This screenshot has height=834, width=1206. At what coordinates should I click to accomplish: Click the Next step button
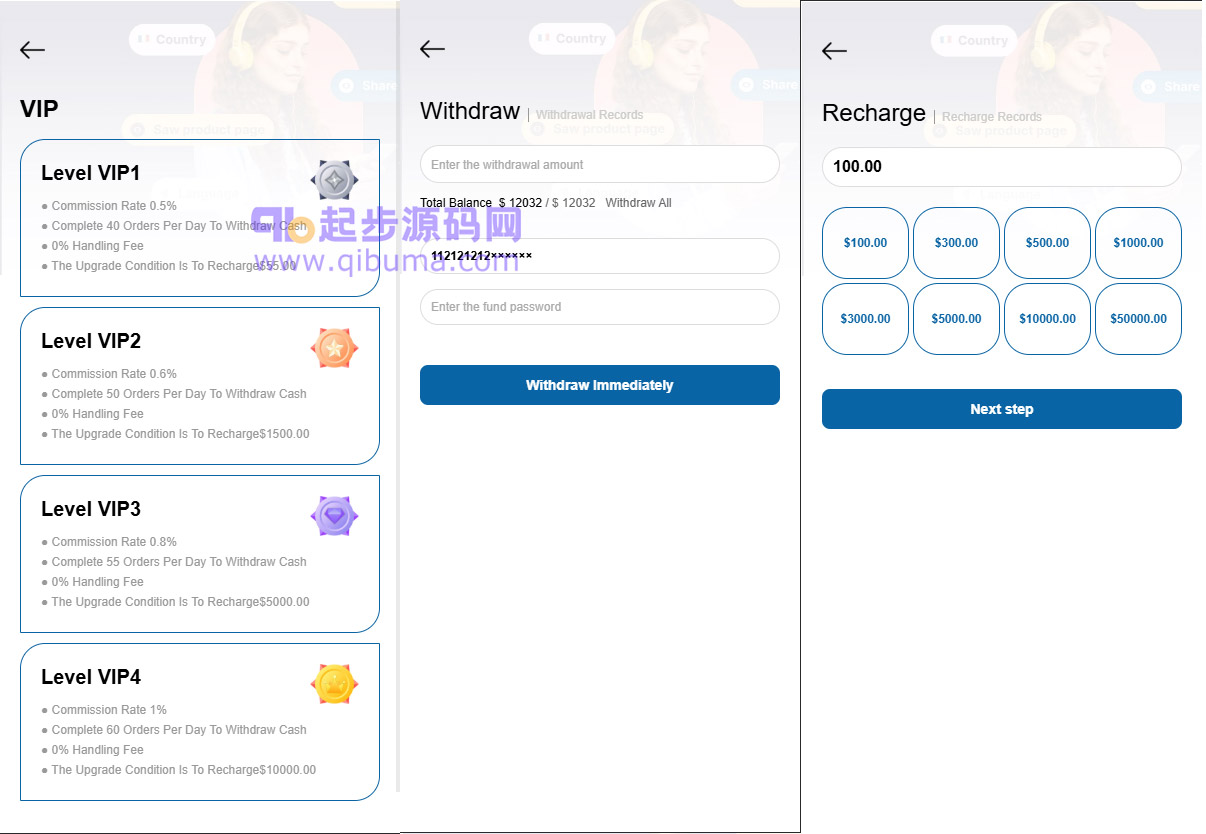tap(1002, 409)
